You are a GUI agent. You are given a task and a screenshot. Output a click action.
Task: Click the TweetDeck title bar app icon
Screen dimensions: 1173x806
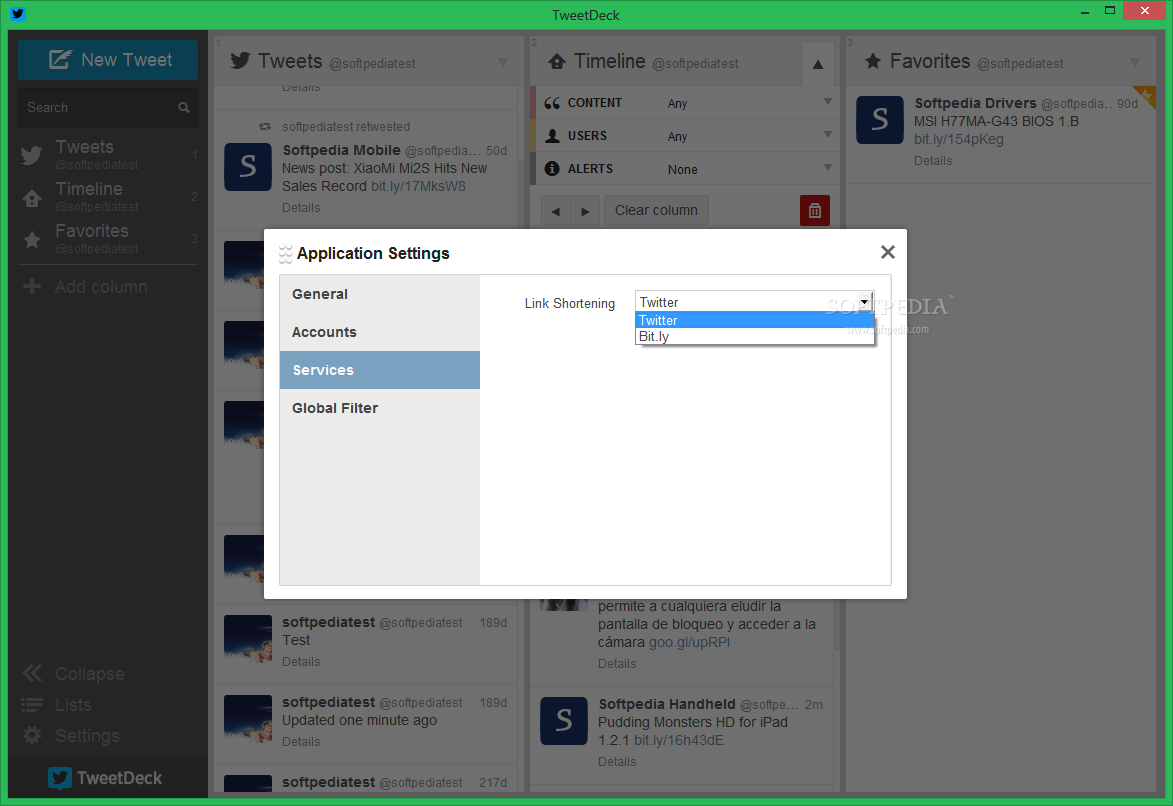tap(18, 13)
